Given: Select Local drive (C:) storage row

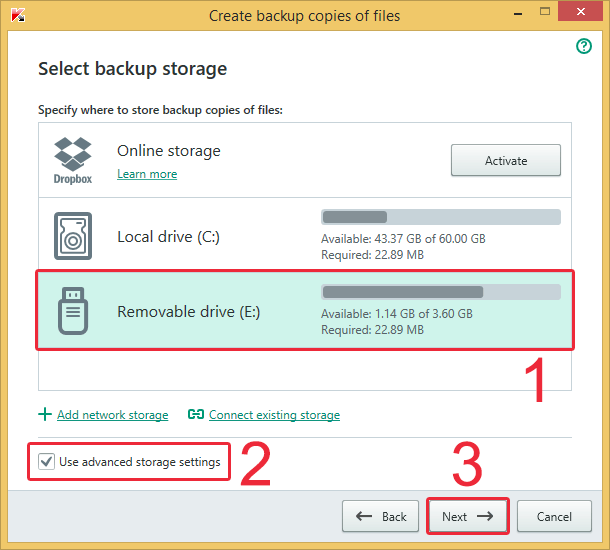Looking at the screenshot, I should pyautogui.click(x=305, y=235).
